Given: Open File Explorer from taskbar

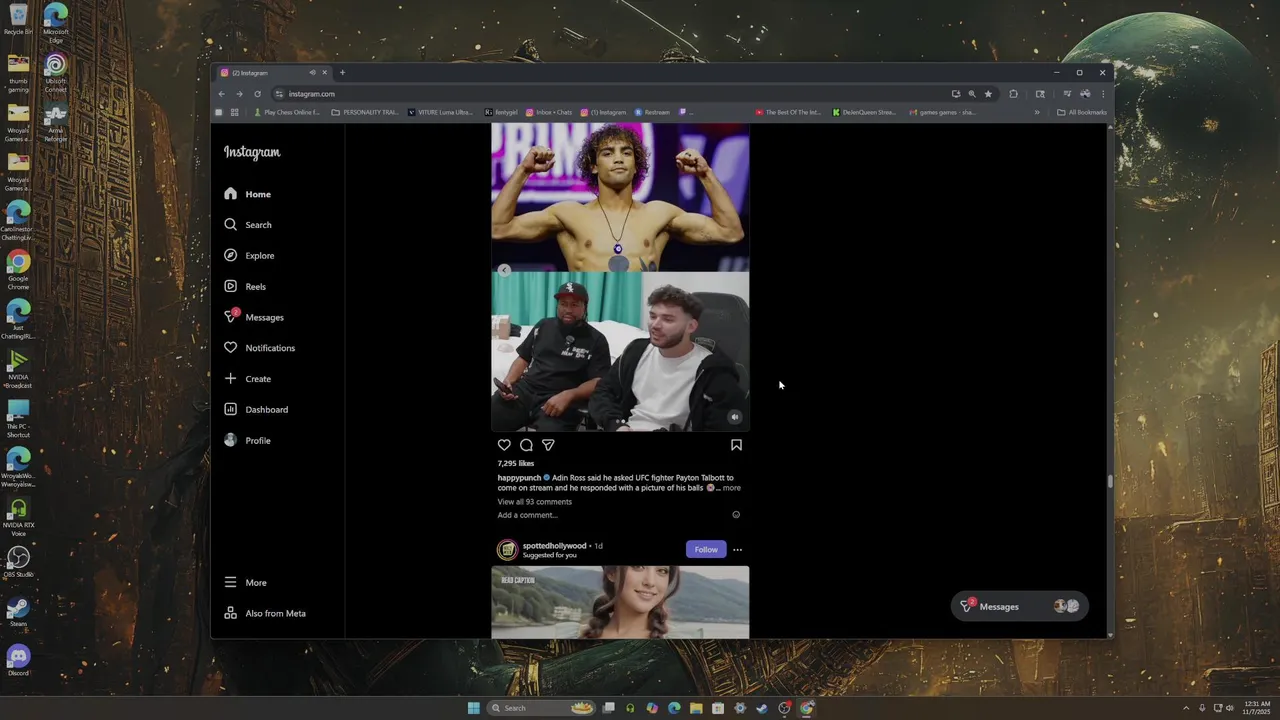Looking at the screenshot, I should click(x=696, y=708).
